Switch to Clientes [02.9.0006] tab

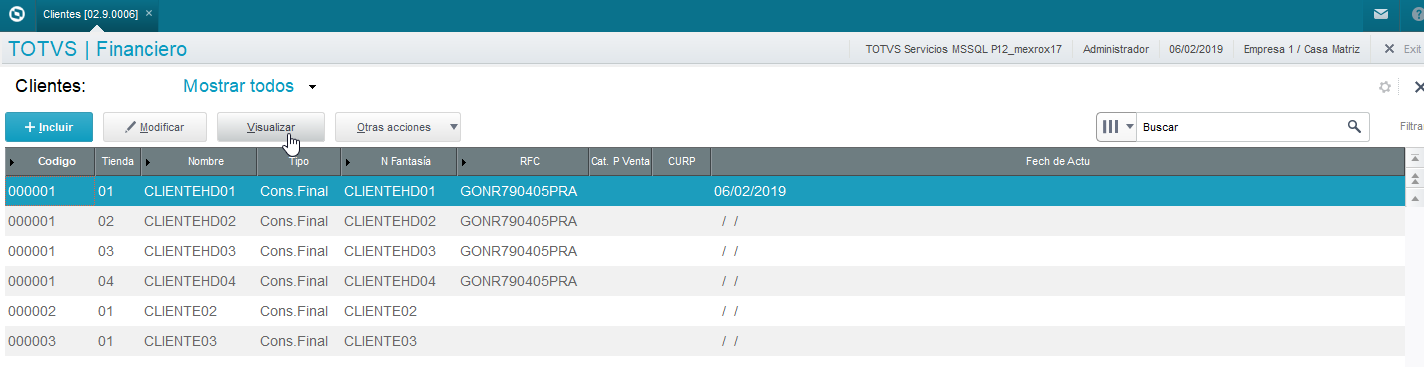(90, 14)
